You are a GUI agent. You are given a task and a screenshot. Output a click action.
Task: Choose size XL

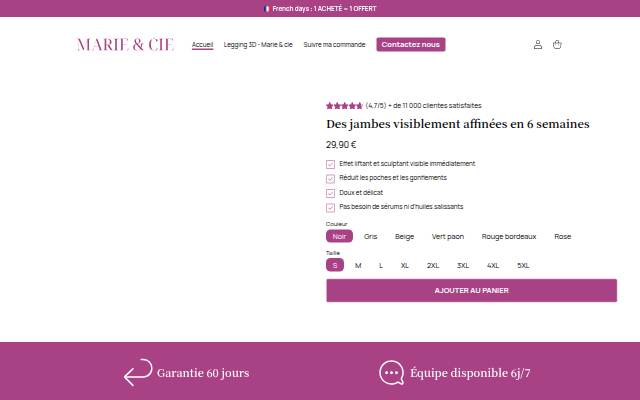click(x=404, y=265)
